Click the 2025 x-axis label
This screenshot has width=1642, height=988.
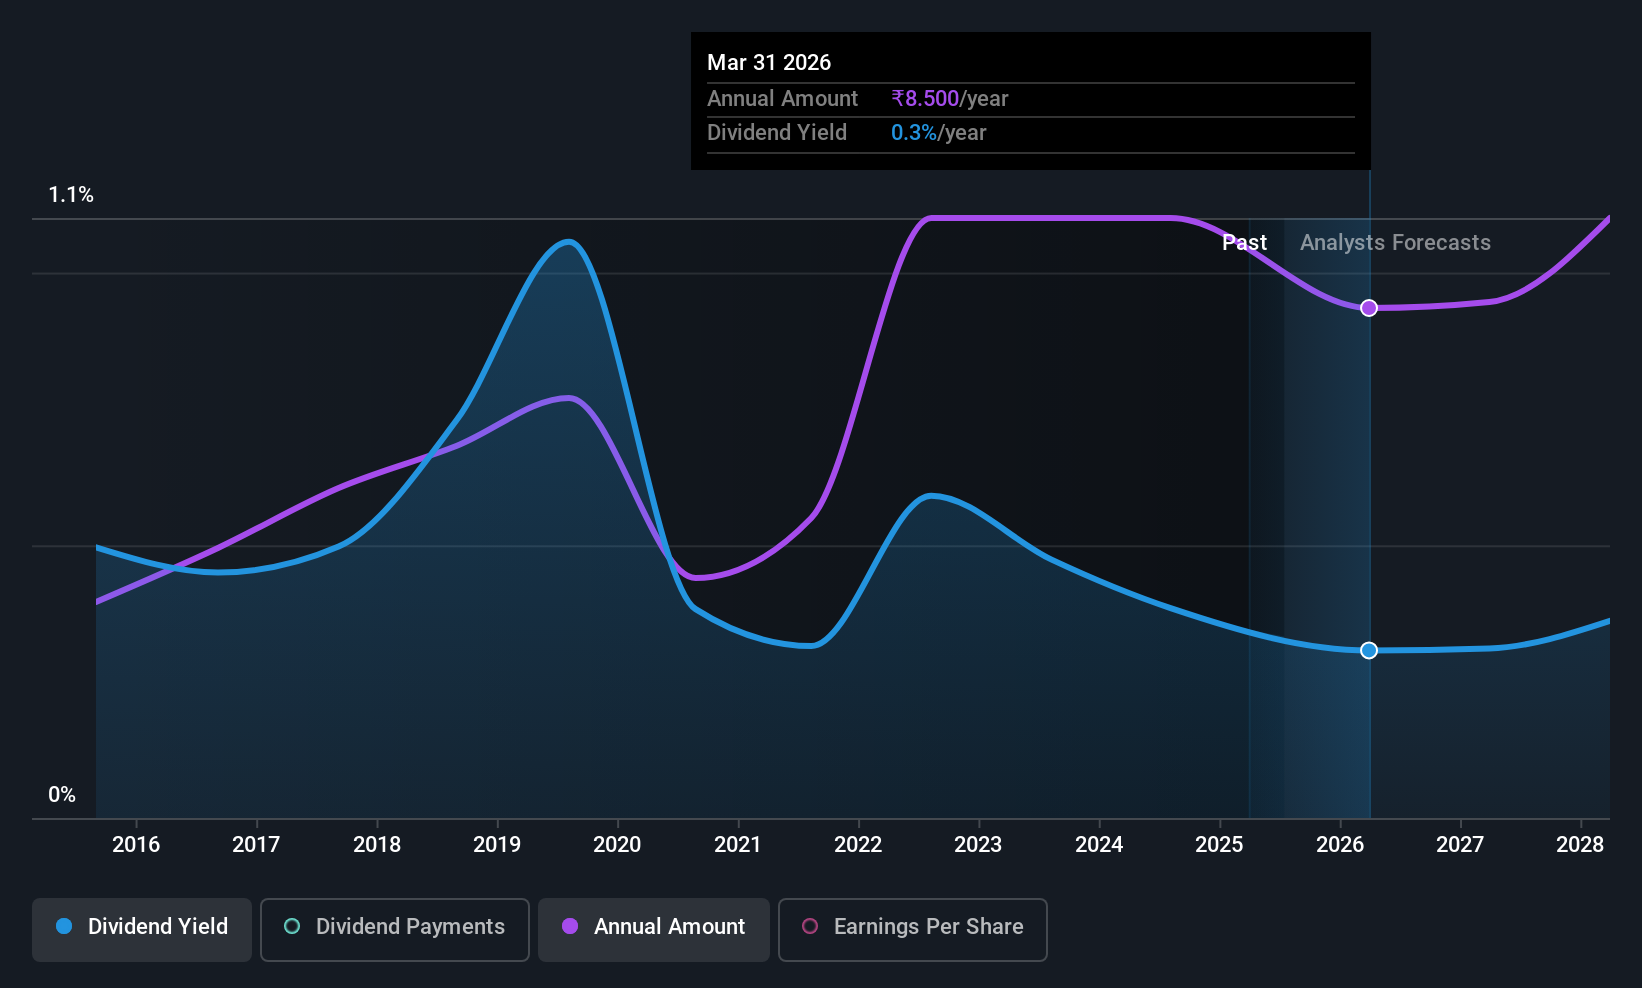1219,845
